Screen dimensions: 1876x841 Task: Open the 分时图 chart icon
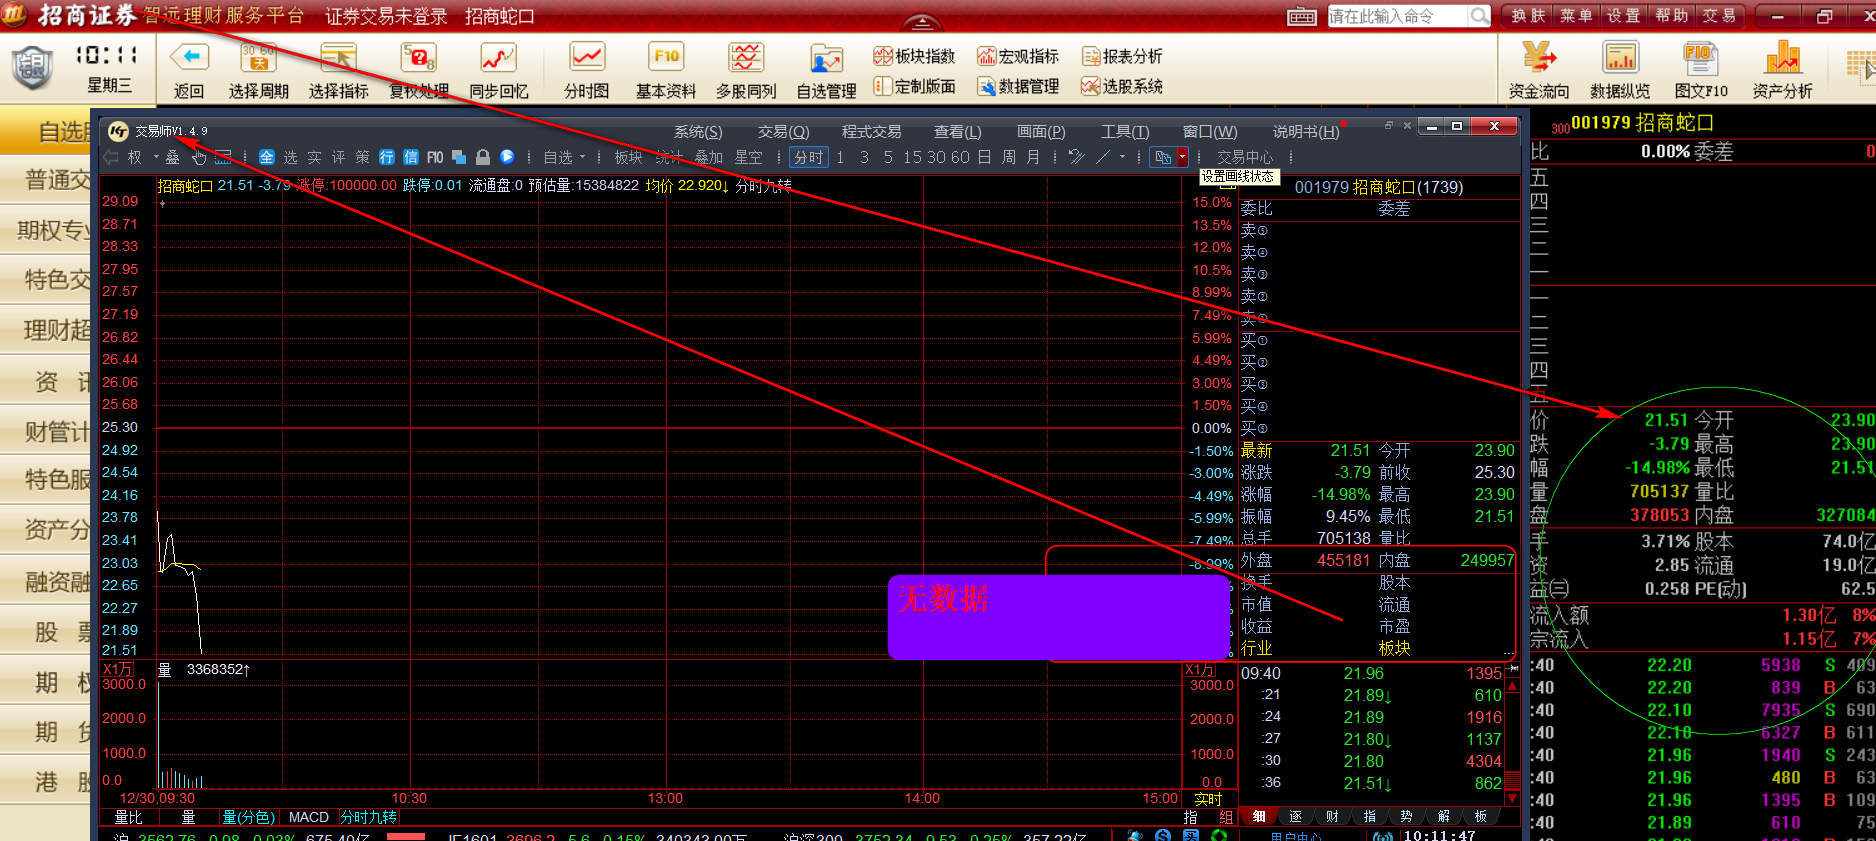point(586,58)
